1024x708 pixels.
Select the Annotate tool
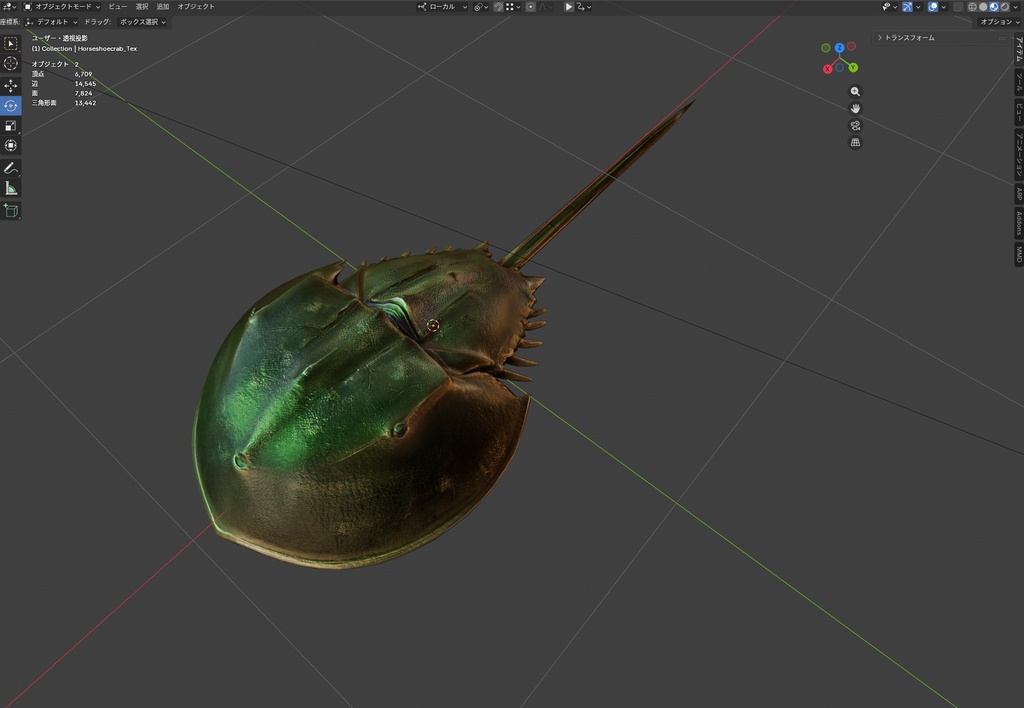(x=10, y=168)
